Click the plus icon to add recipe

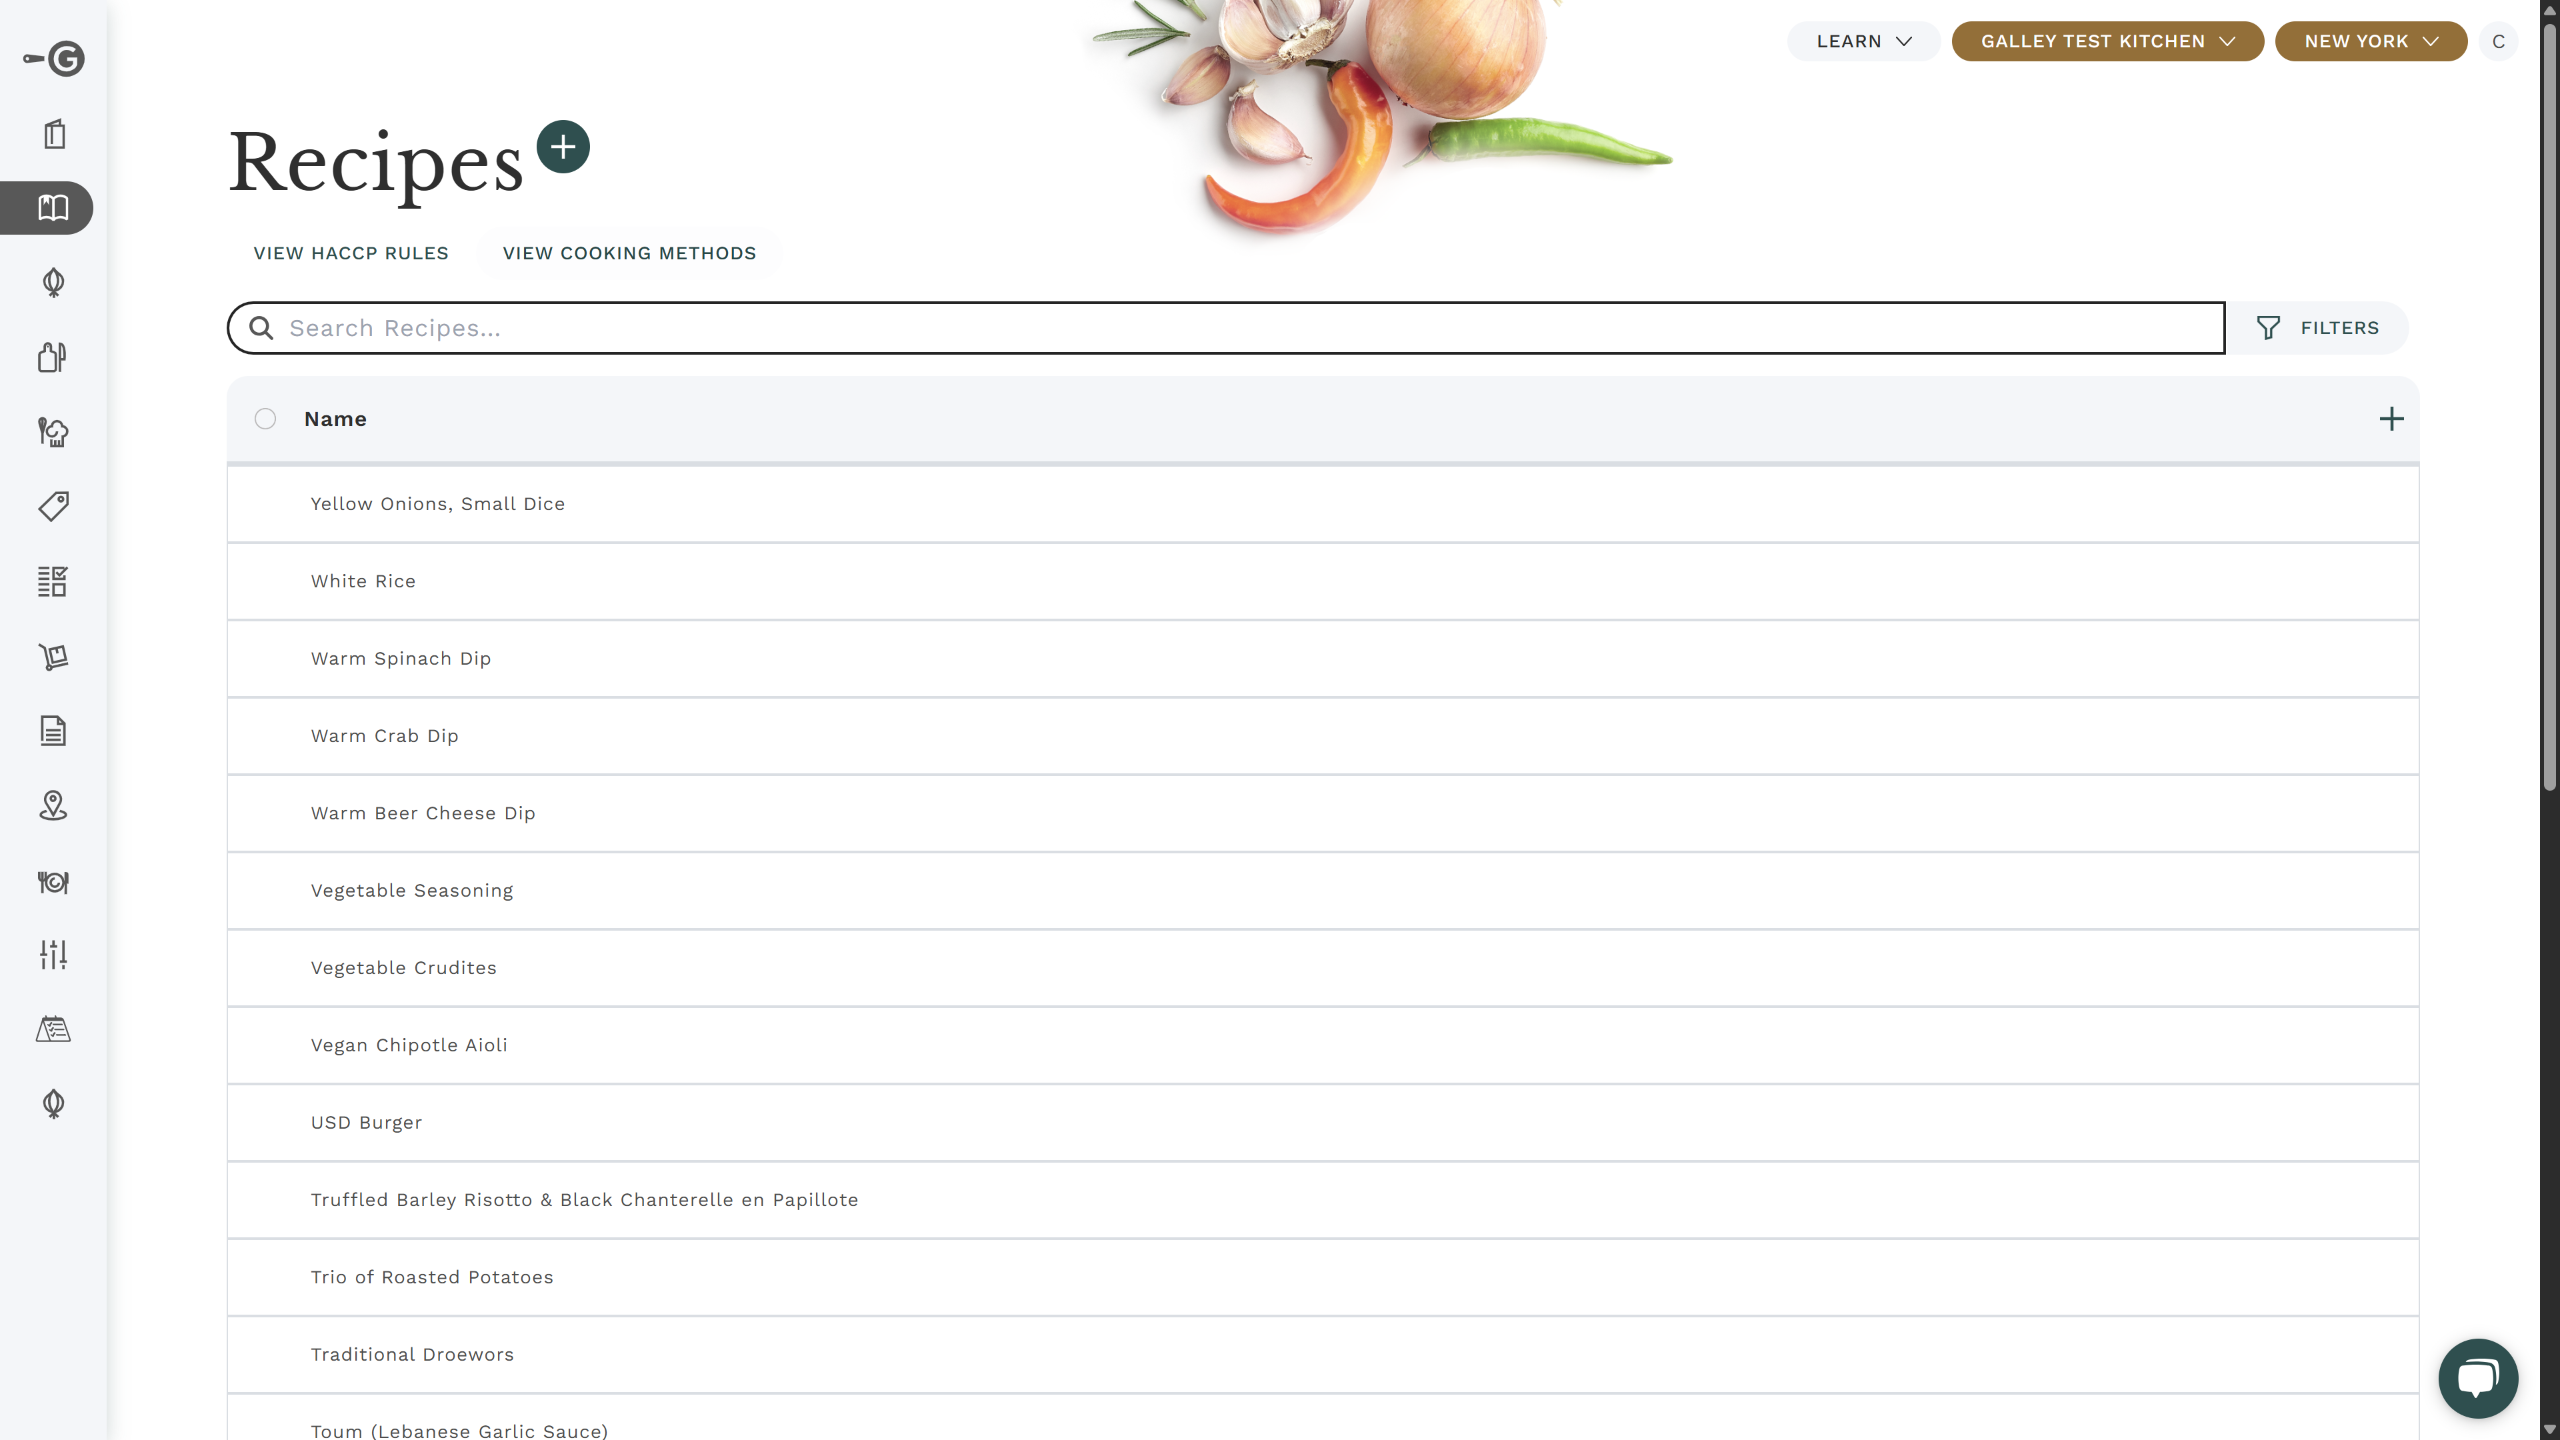(x=563, y=147)
